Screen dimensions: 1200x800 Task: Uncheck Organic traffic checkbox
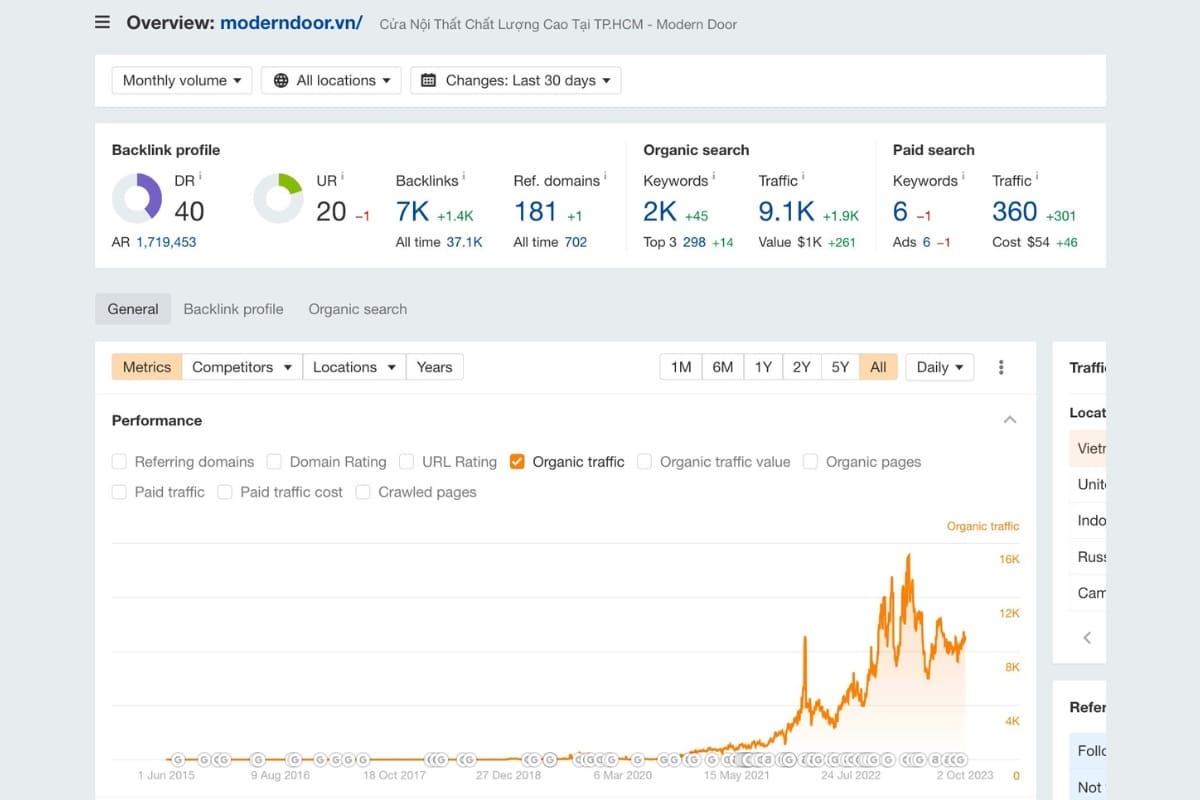[x=517, y=462]
